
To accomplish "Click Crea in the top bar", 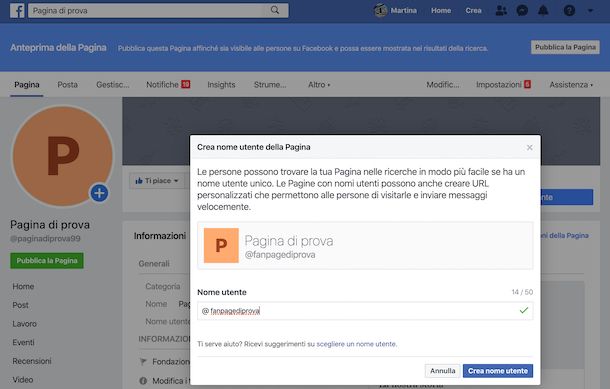I will click(473, 11).
